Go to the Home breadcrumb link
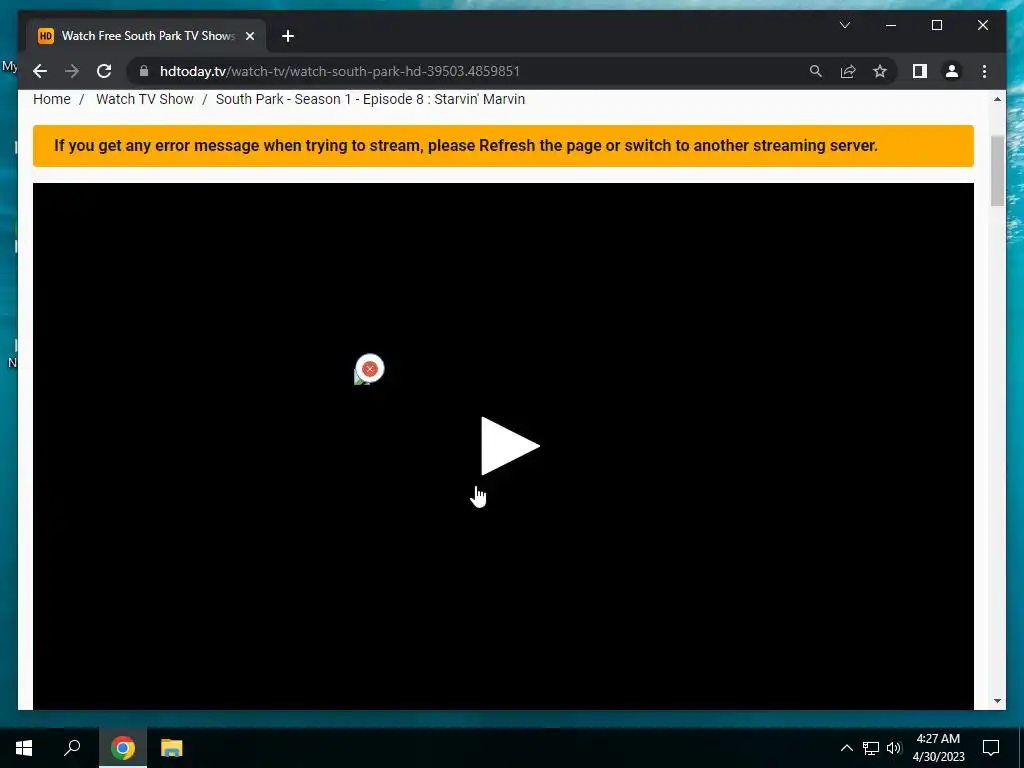This screenshot has width=1024, height=768. click(x=52, y=99)
